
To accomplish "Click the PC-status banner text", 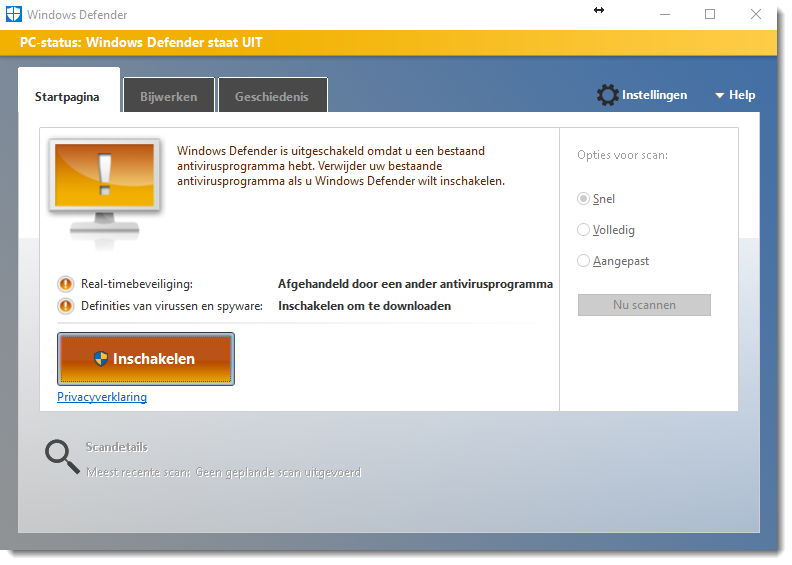I will [141, 42].
